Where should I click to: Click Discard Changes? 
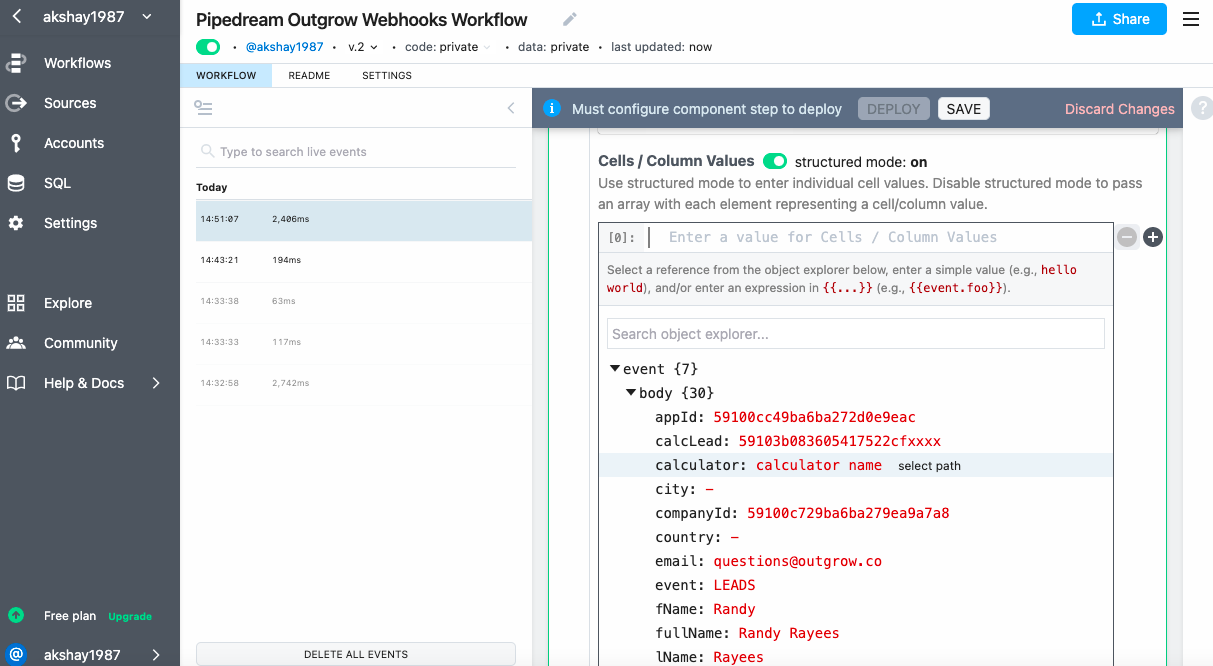(x=1119, y=109)
